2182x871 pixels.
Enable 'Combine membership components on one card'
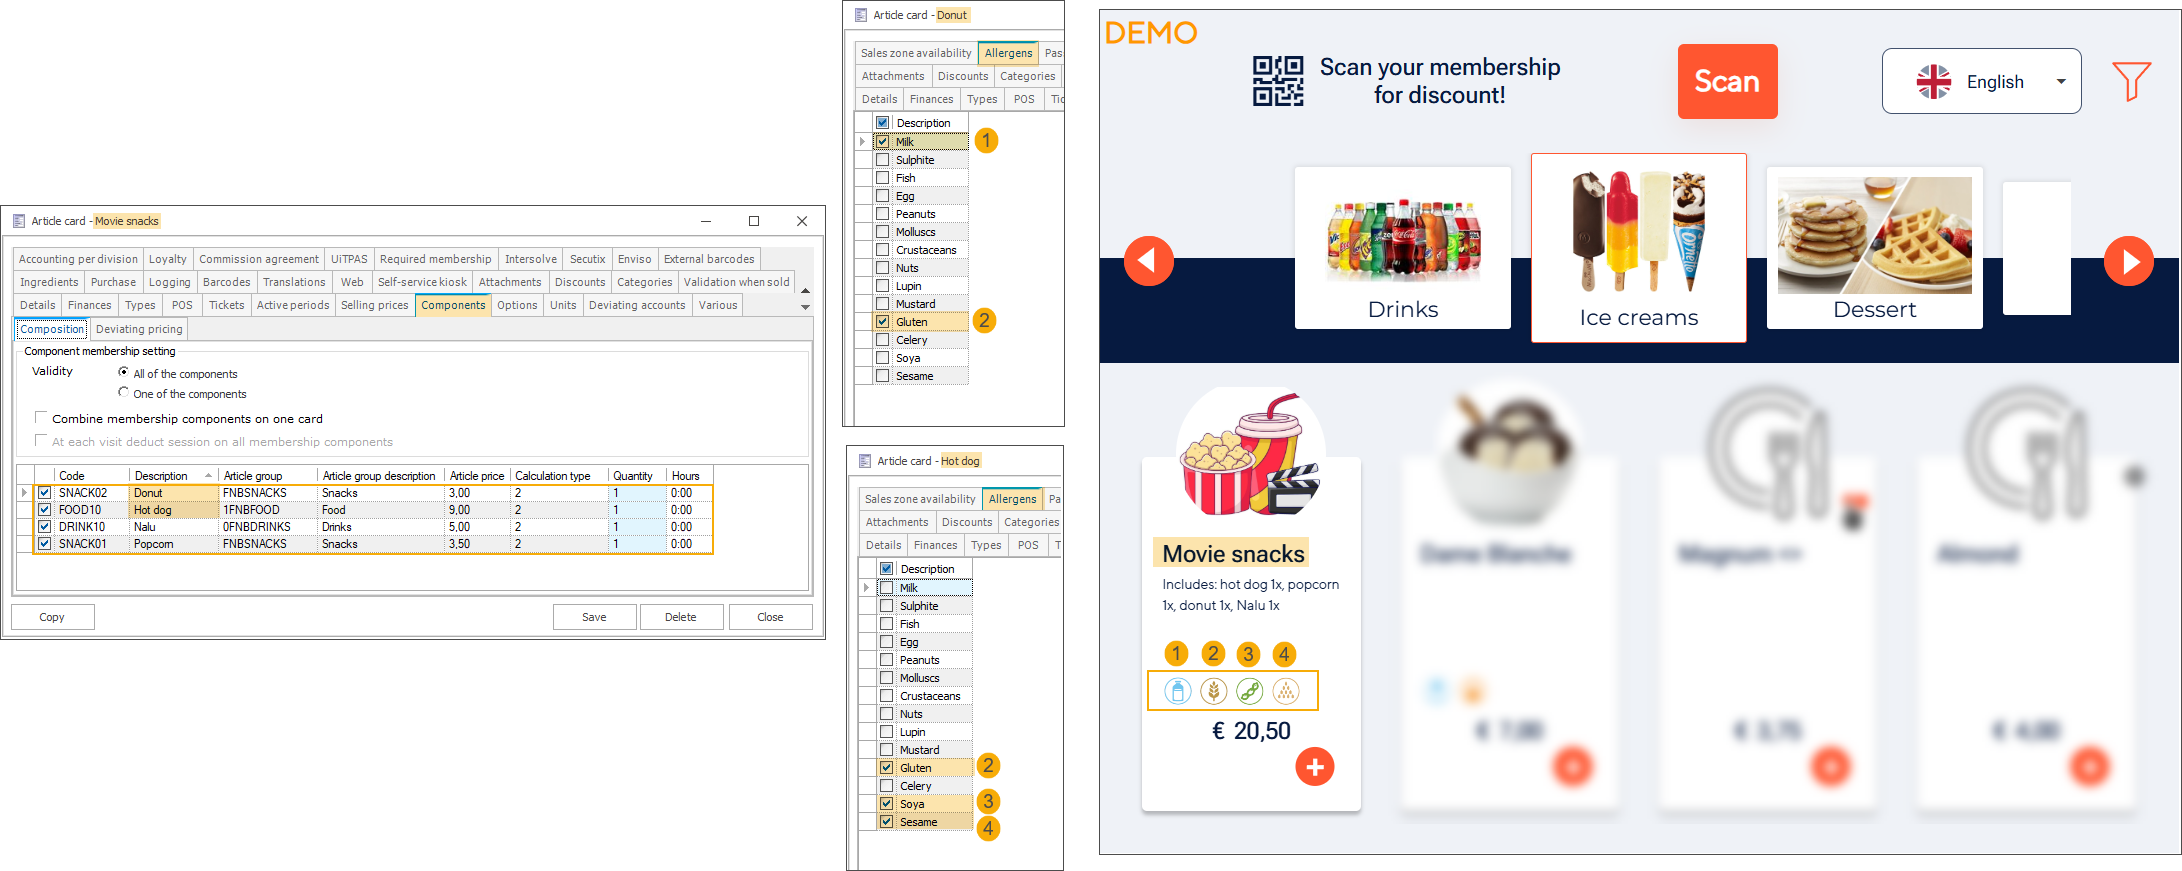(41, 418)
